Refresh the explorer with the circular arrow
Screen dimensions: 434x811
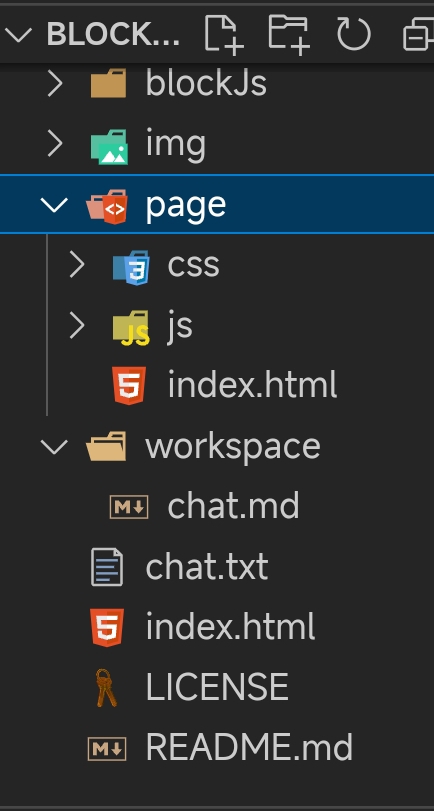354,35
